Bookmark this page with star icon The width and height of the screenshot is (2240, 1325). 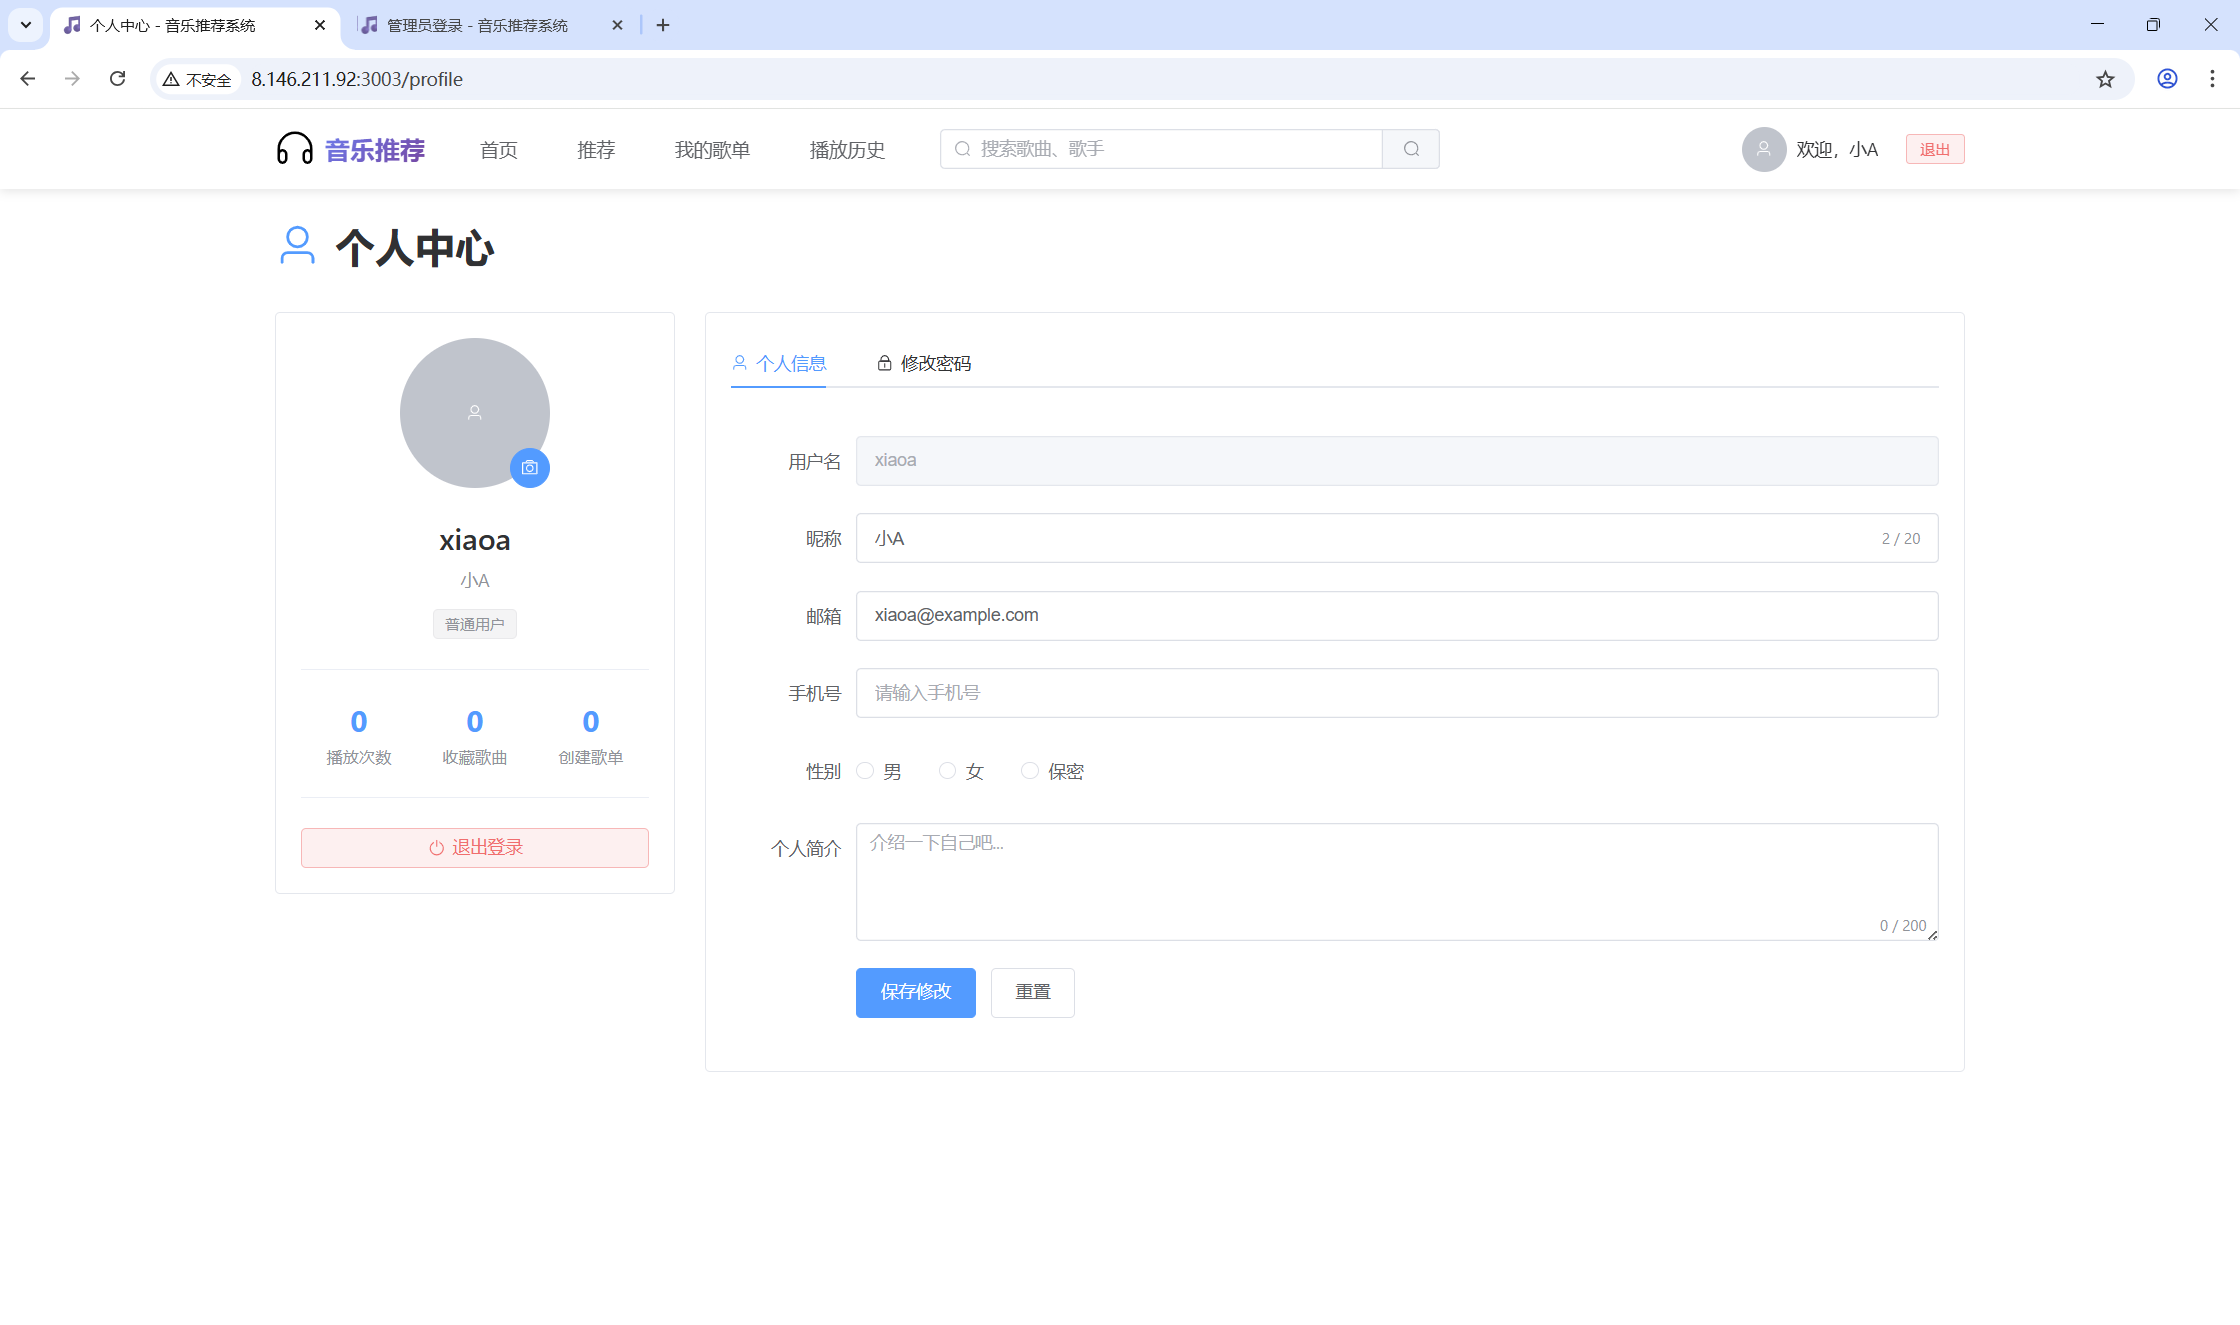coord(2105,79)
